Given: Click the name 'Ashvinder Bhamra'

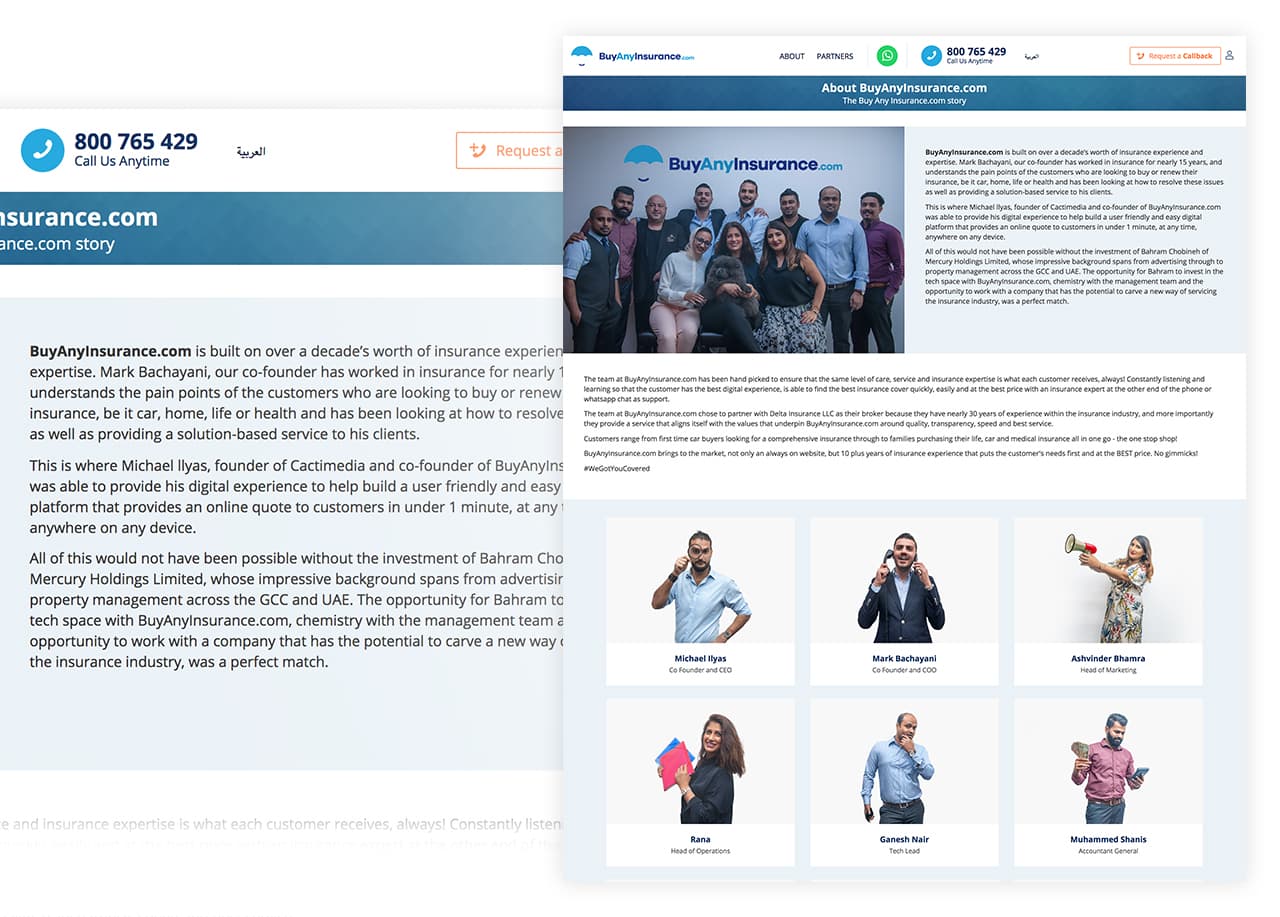Looking at the screenshot, I should [1108, 659].
